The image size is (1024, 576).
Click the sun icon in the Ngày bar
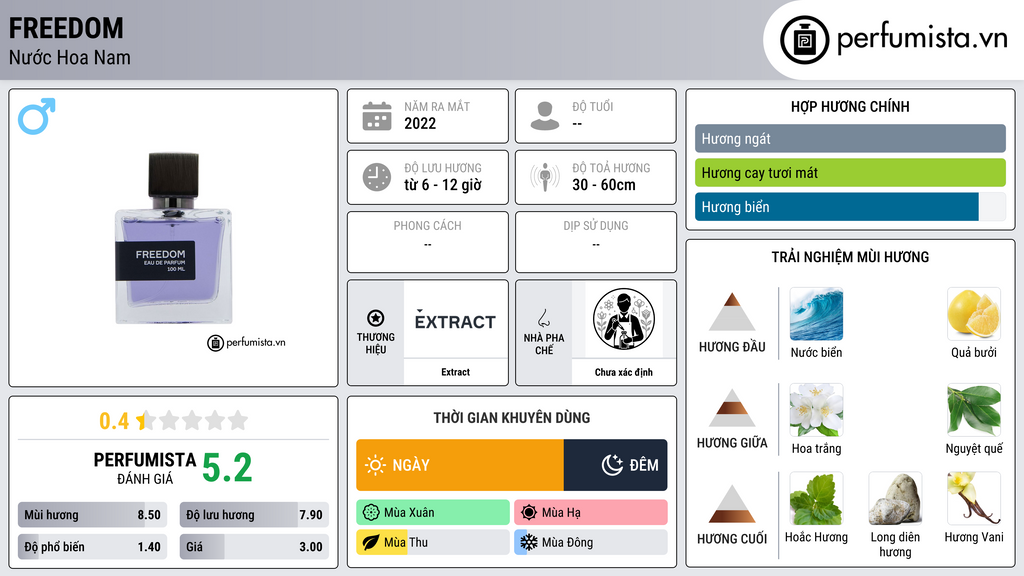(376, 465)
